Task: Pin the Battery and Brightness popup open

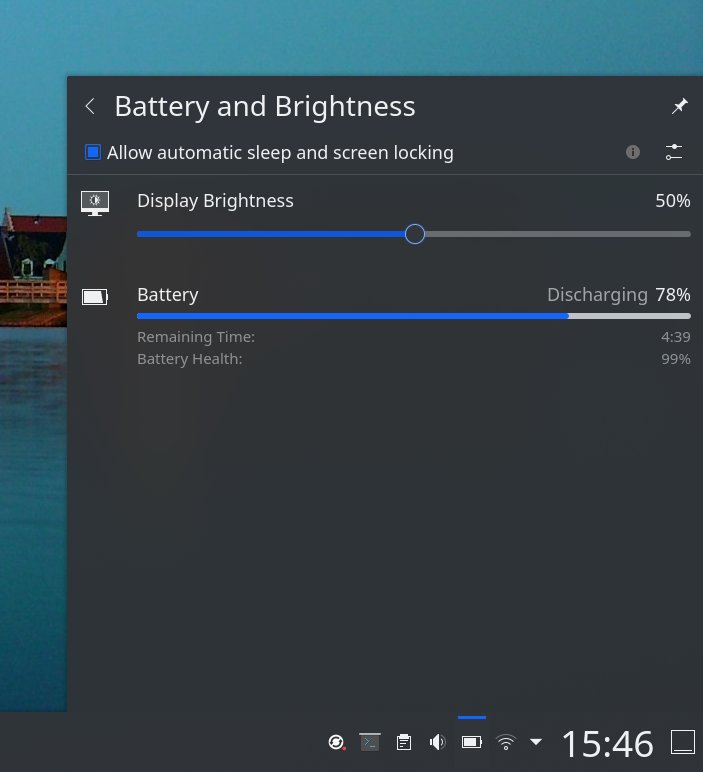Action: coord(679,106)
